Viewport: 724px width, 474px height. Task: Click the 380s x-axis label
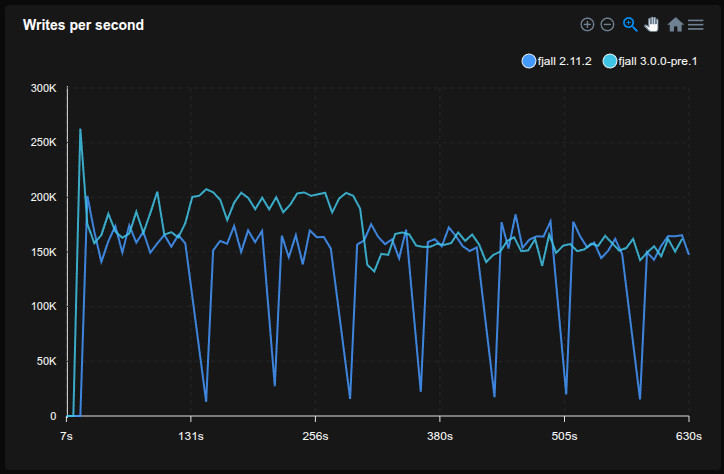[x=439, y=436]
